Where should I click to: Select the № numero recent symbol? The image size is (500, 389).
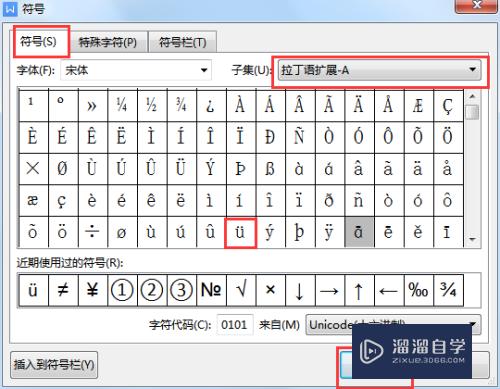(211, 290)
